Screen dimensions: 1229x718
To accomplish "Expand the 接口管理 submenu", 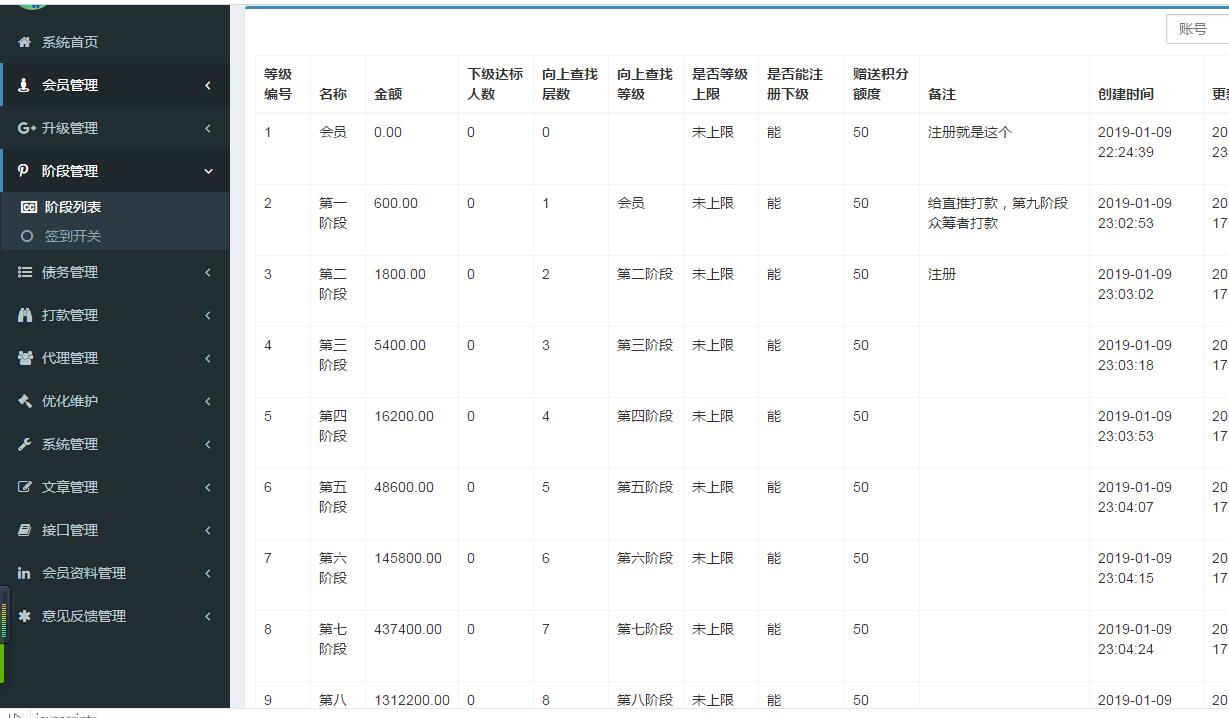I will pos(207,529).
